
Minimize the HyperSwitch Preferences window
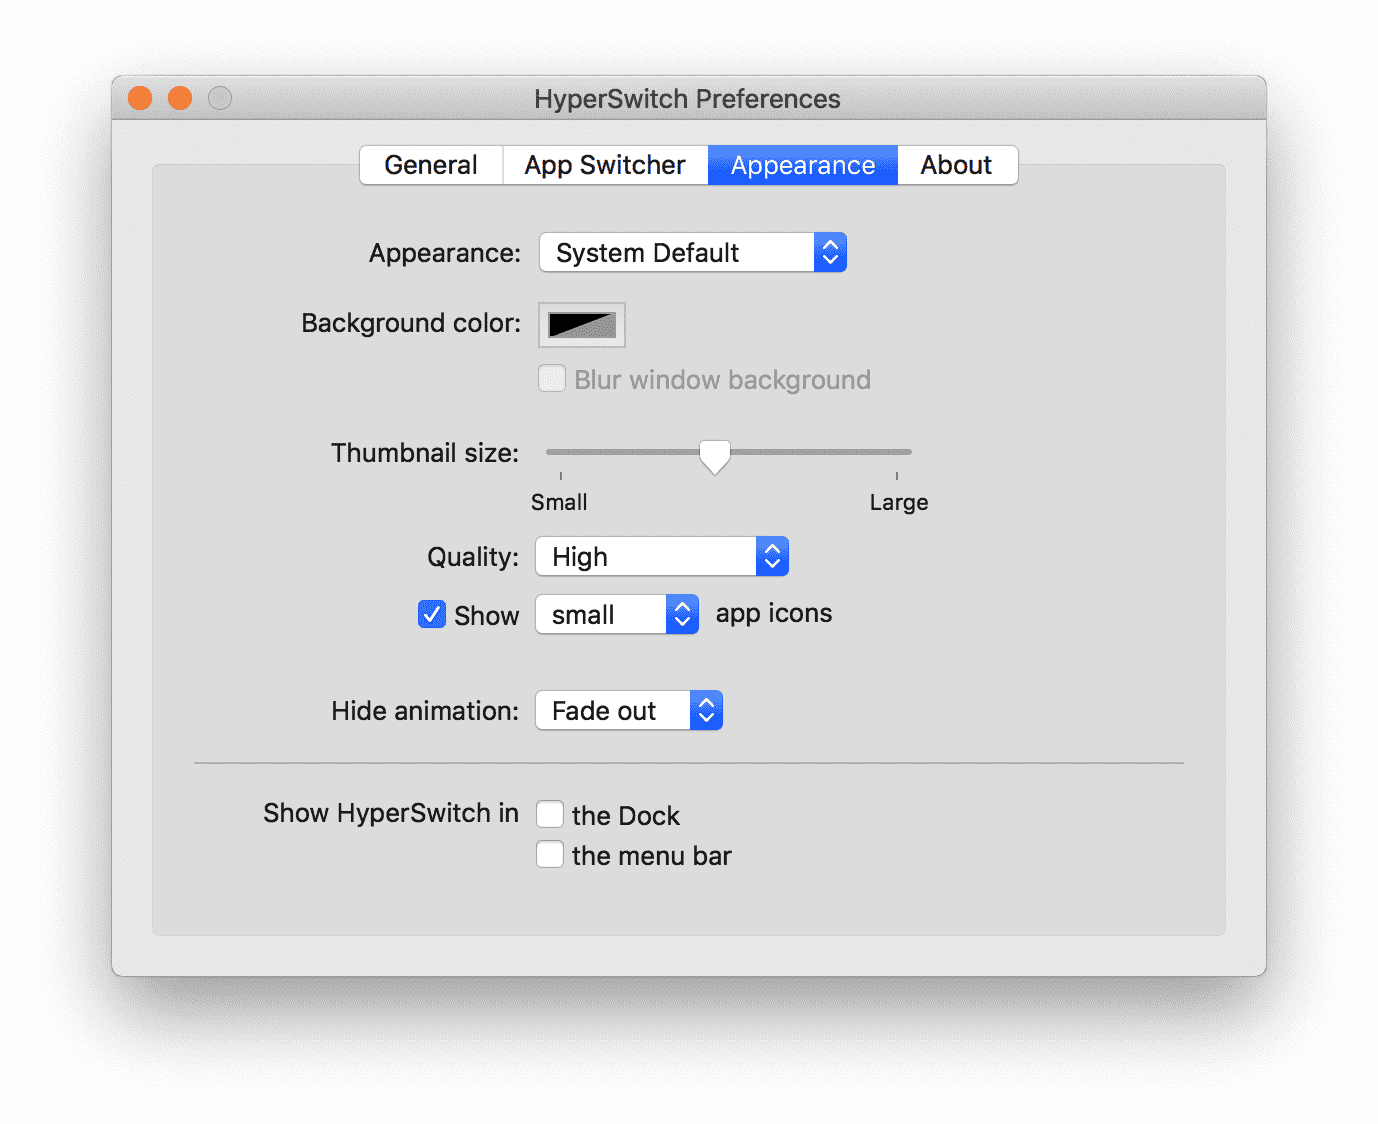tap(180, 98)
